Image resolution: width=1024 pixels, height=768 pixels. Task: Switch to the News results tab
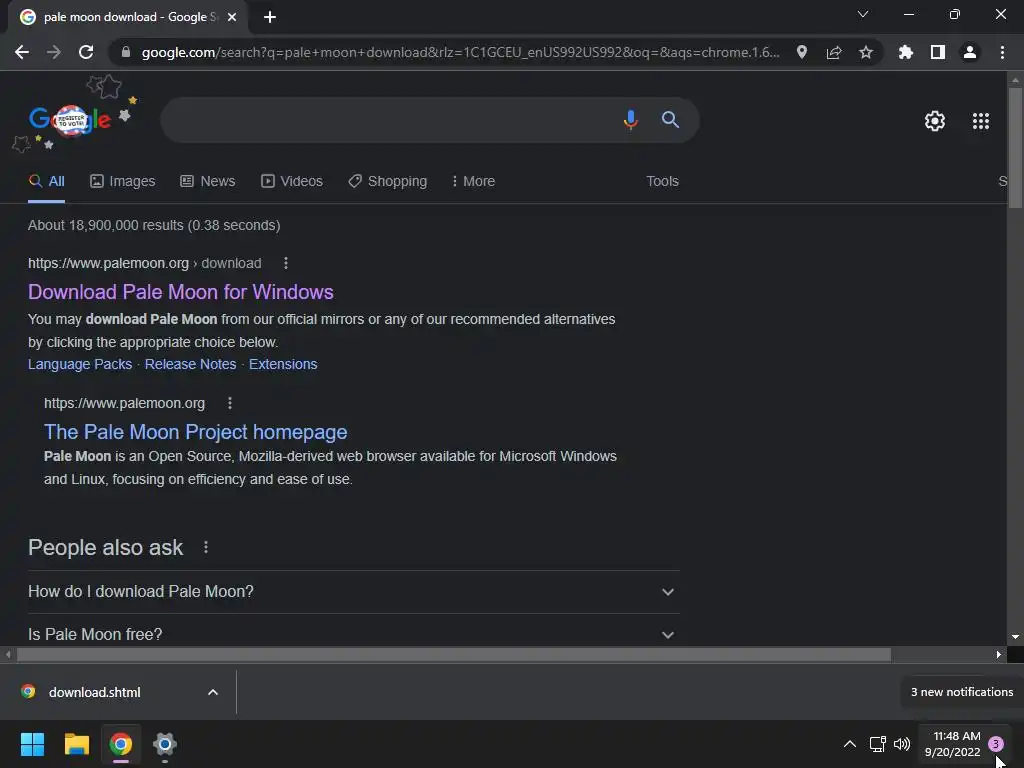[x=208, y=182]
